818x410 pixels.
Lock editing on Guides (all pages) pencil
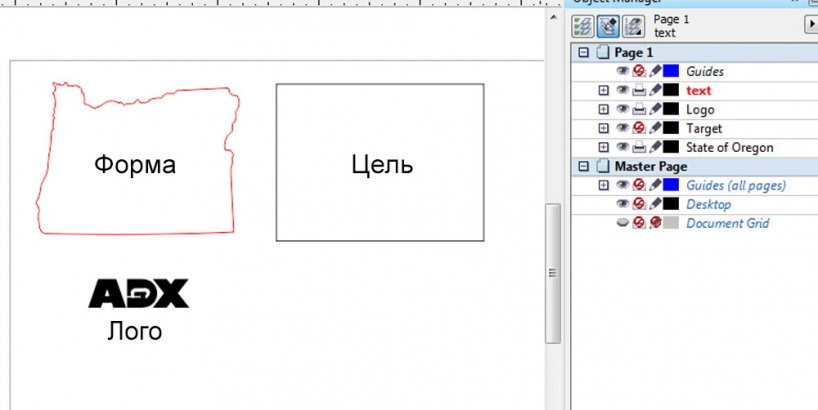[655, 185]
